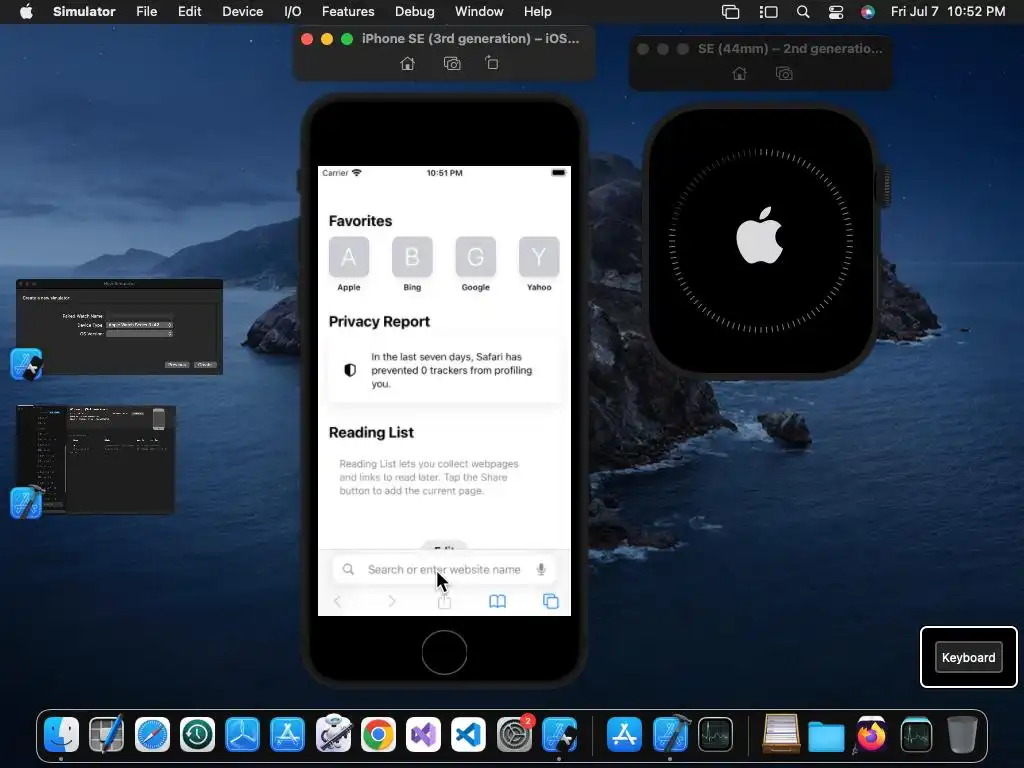The image size is (1024, 768).
Task: Open Visual Studio purple icon in dock
Action: [423, 735]
